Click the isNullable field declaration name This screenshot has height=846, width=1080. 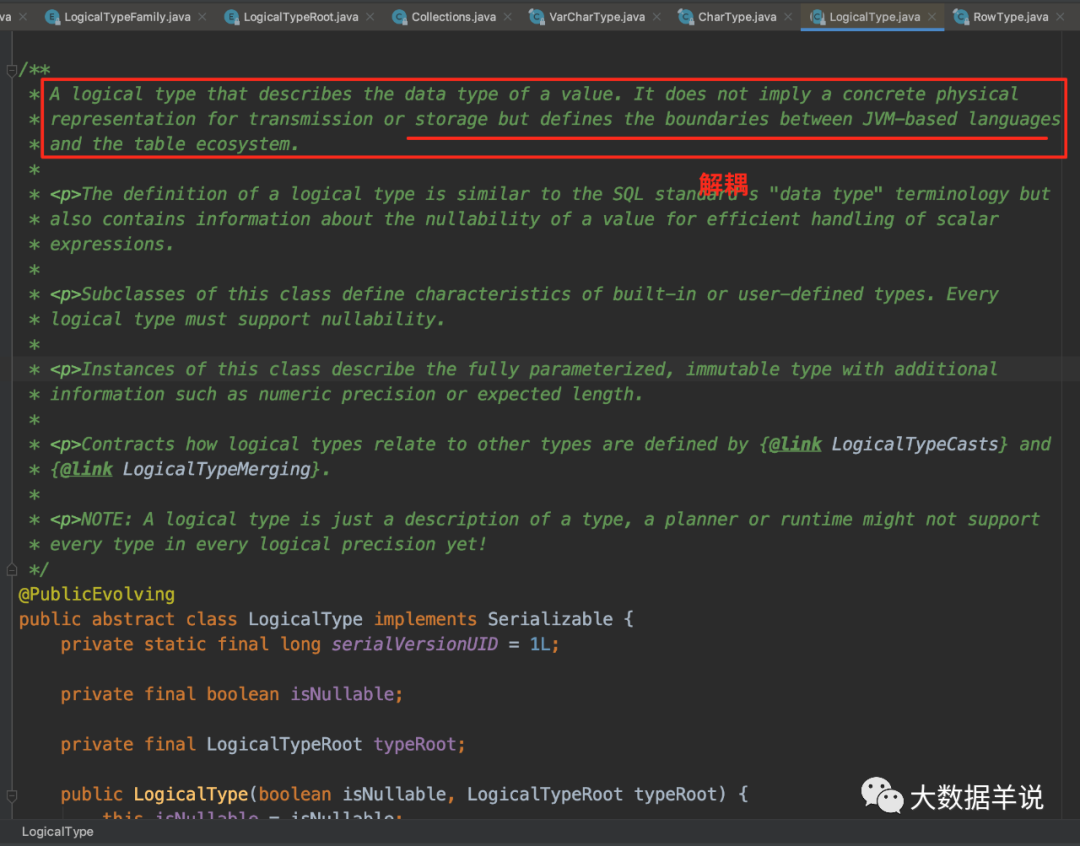click(342, 694)
